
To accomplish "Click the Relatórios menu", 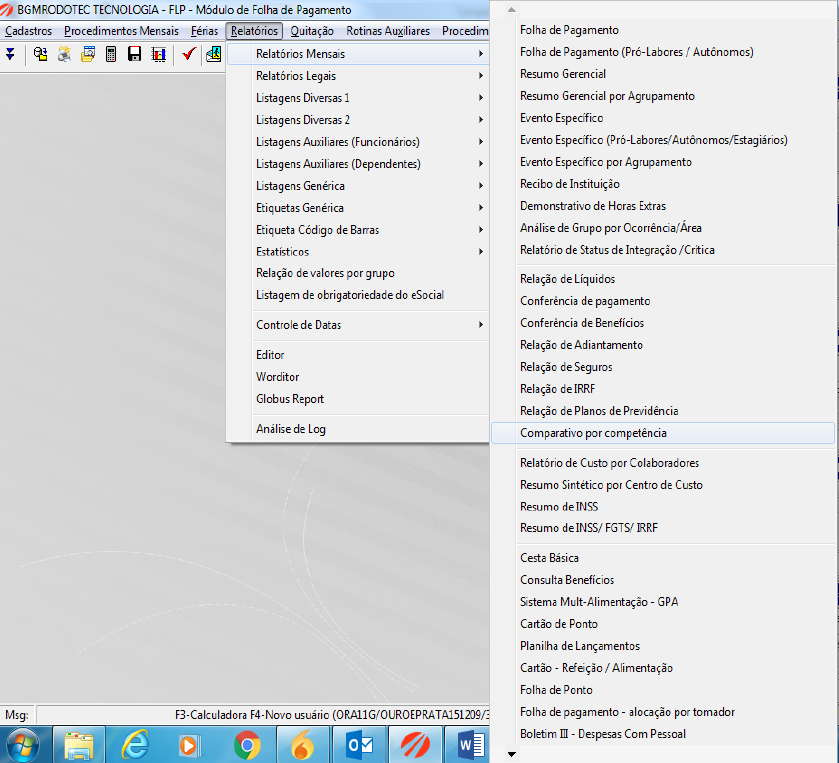I will 254,31.
